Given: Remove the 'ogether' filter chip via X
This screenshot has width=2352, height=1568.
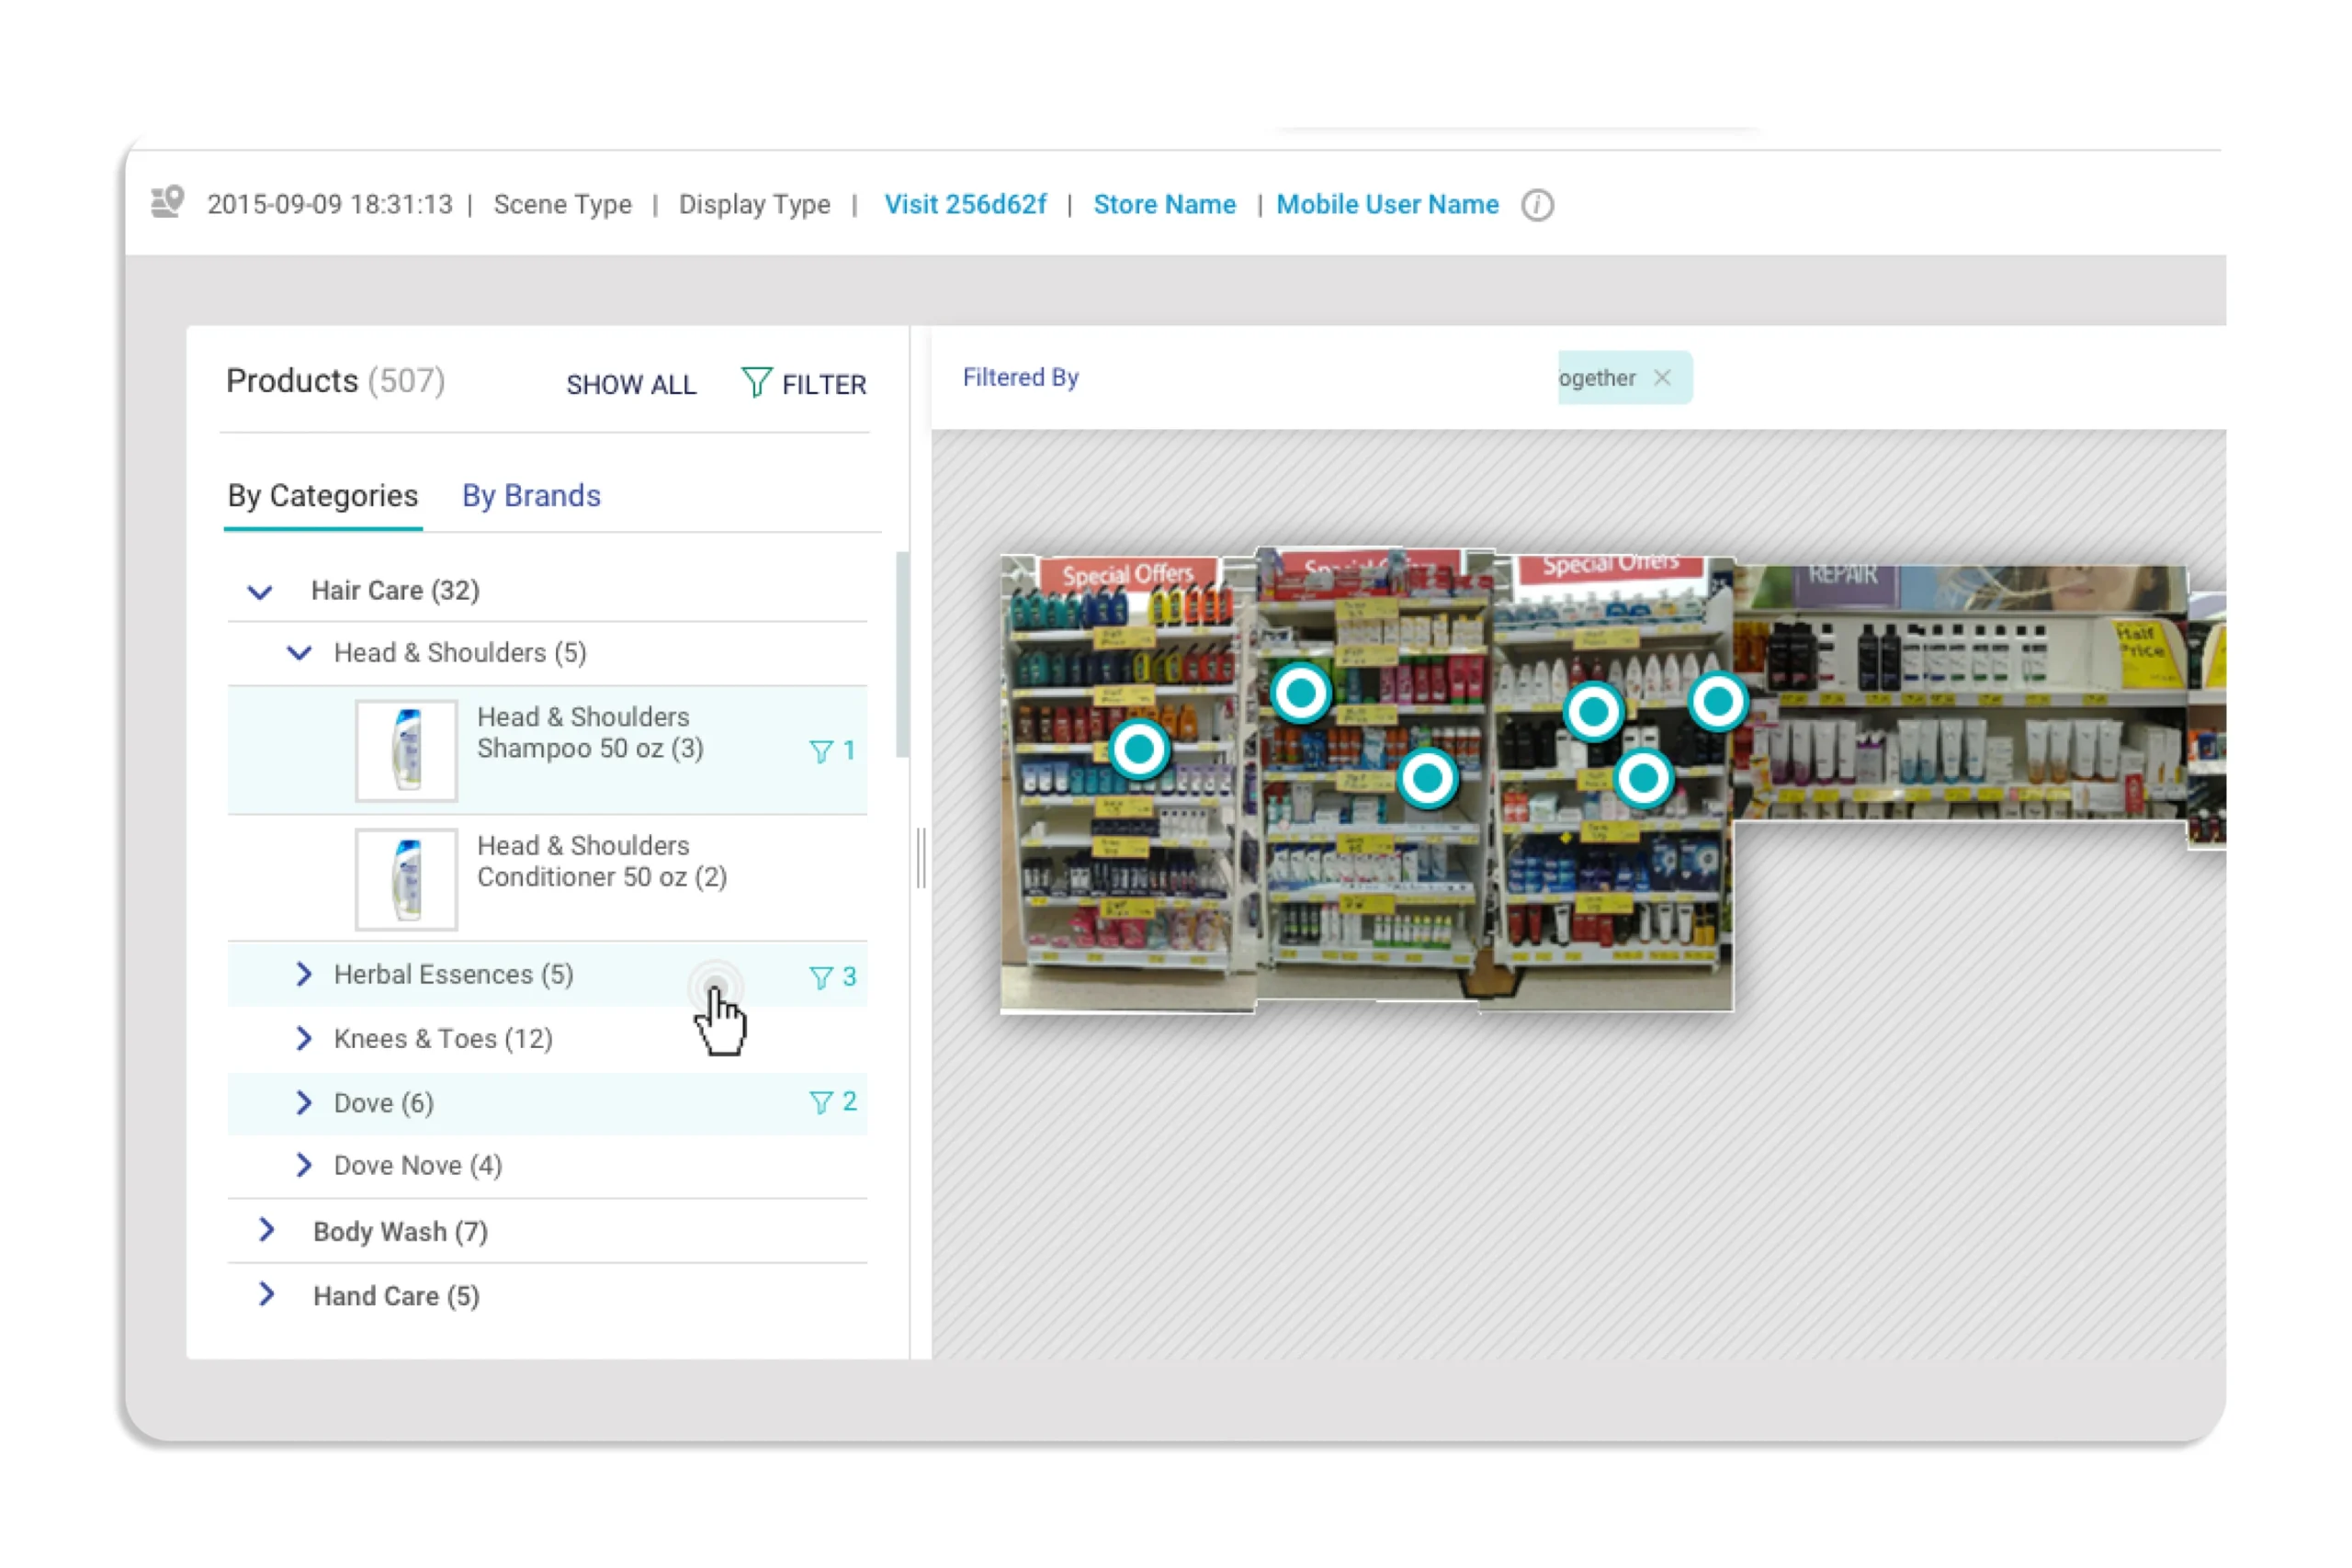Looking at the screenshot, I should tap(1662, 378).
